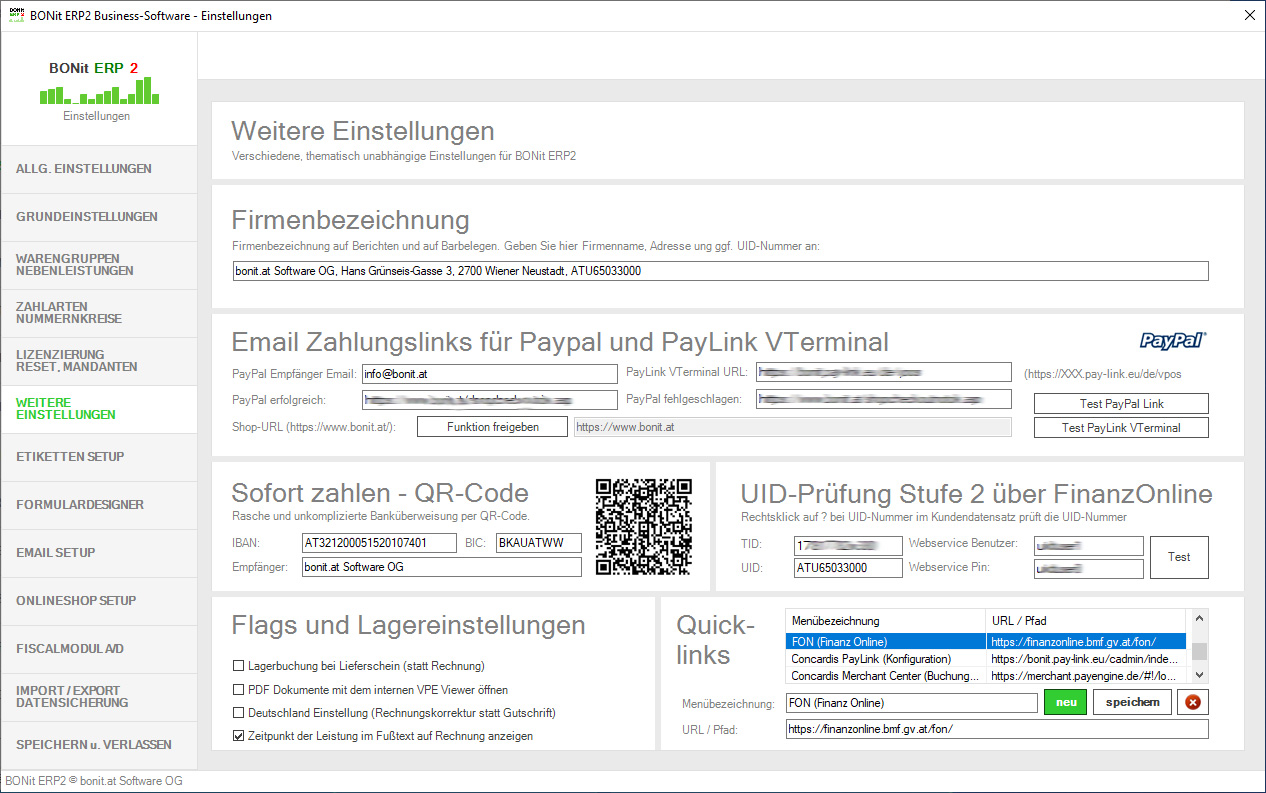Click Funktion freigeben button
Image resolution: width=1266 pixels, height=793 pixels.
(x=493, y=427)
